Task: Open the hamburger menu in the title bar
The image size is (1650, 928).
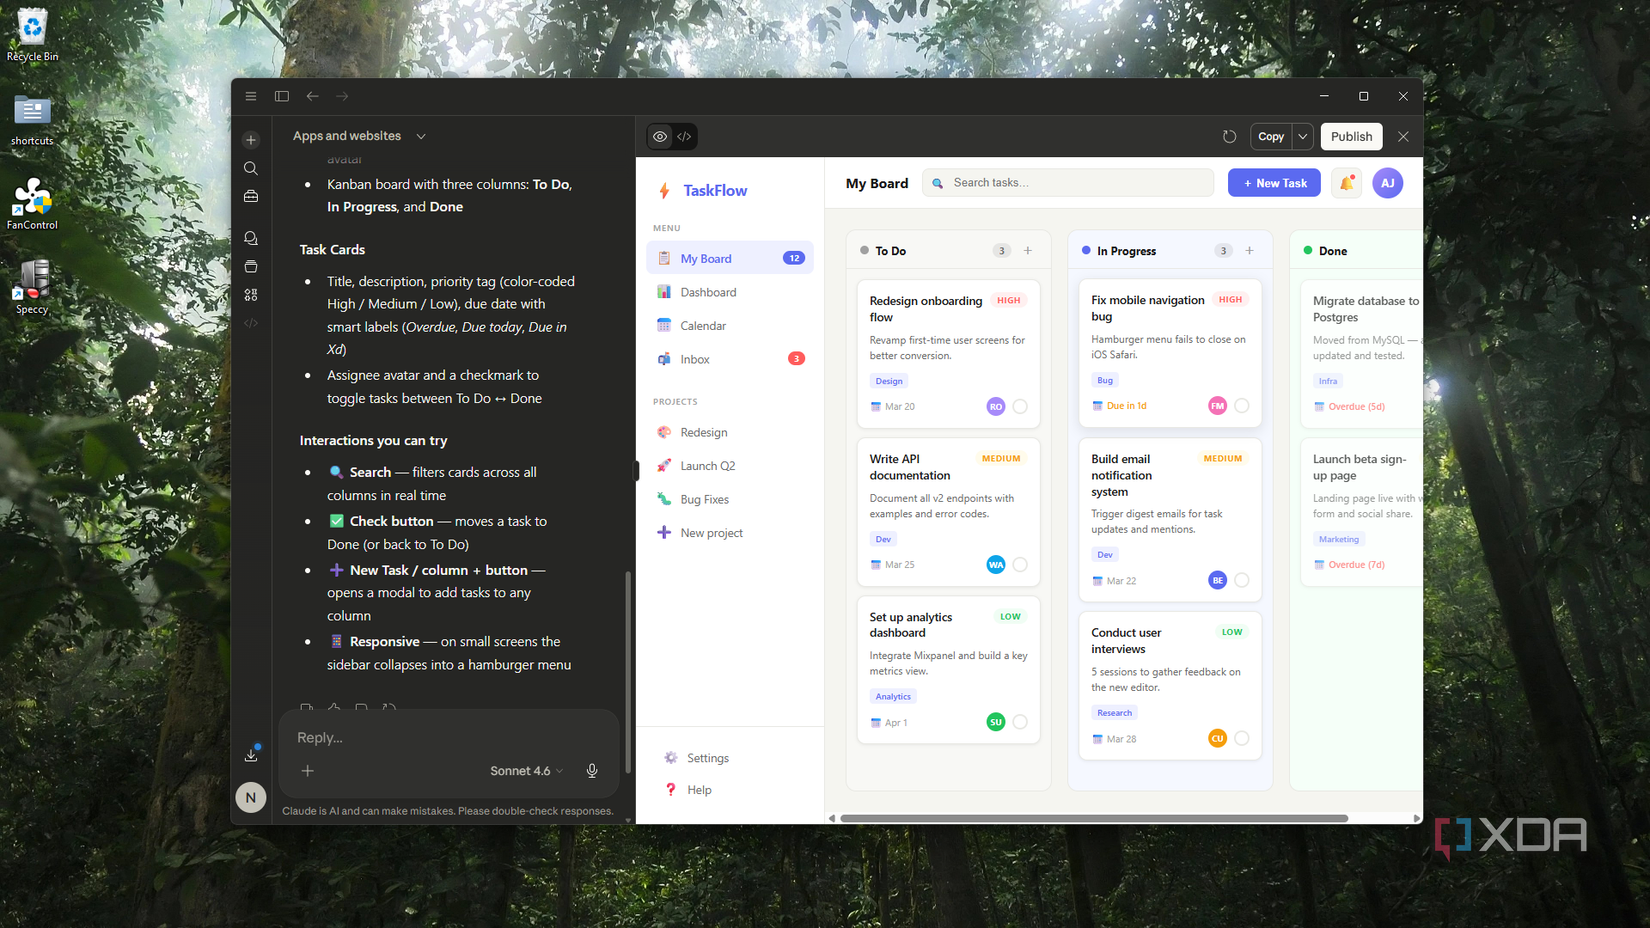Action: coord(251,96)
